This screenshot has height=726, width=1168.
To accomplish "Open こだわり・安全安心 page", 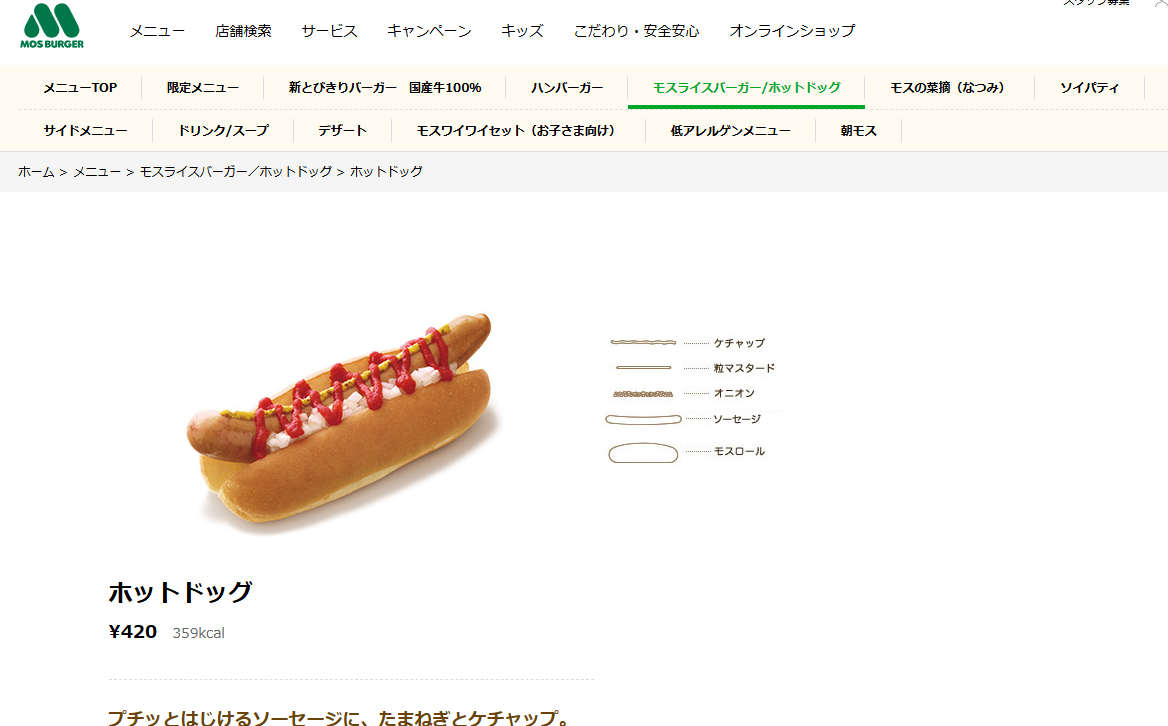I will (636, 31).
